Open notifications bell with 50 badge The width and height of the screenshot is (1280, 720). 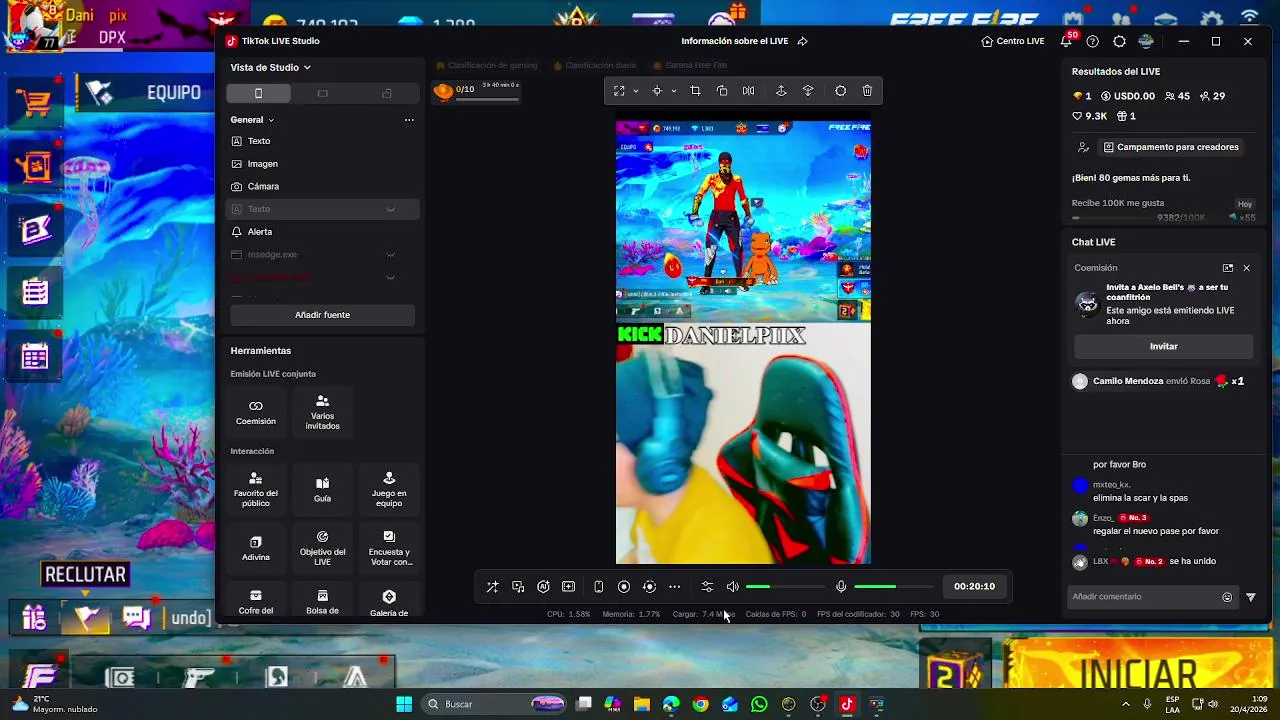coord(1066,41)
